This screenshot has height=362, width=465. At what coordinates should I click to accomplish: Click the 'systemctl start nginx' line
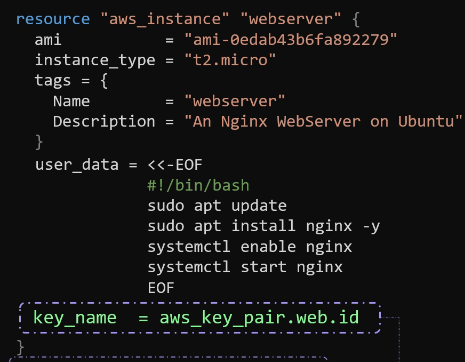pyautogui.click(x=245, y=268)
